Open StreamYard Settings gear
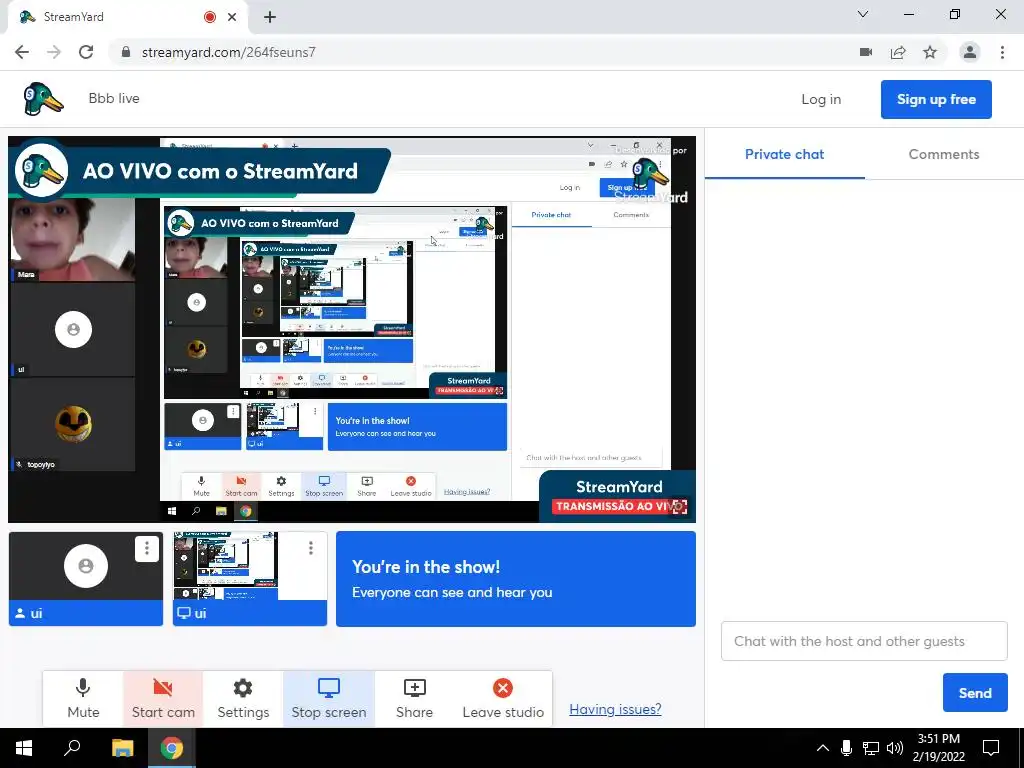 [243, 699]
